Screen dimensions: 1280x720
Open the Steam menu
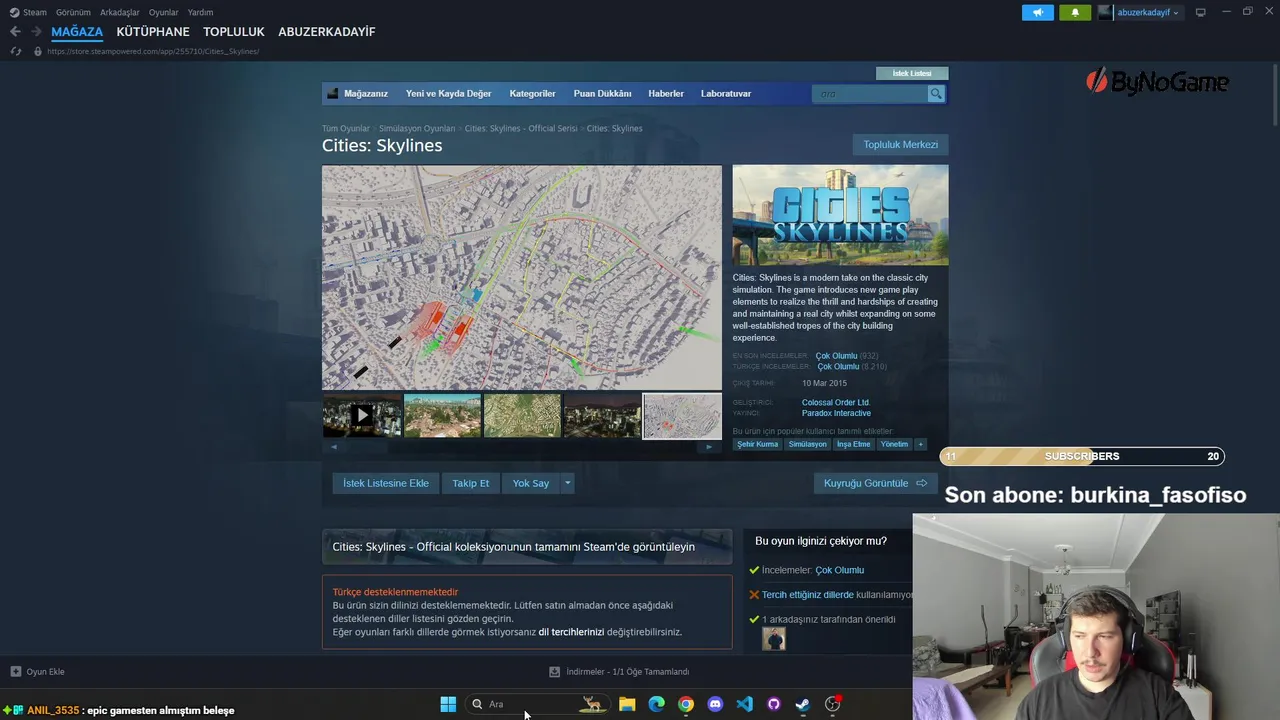point(35,12)
